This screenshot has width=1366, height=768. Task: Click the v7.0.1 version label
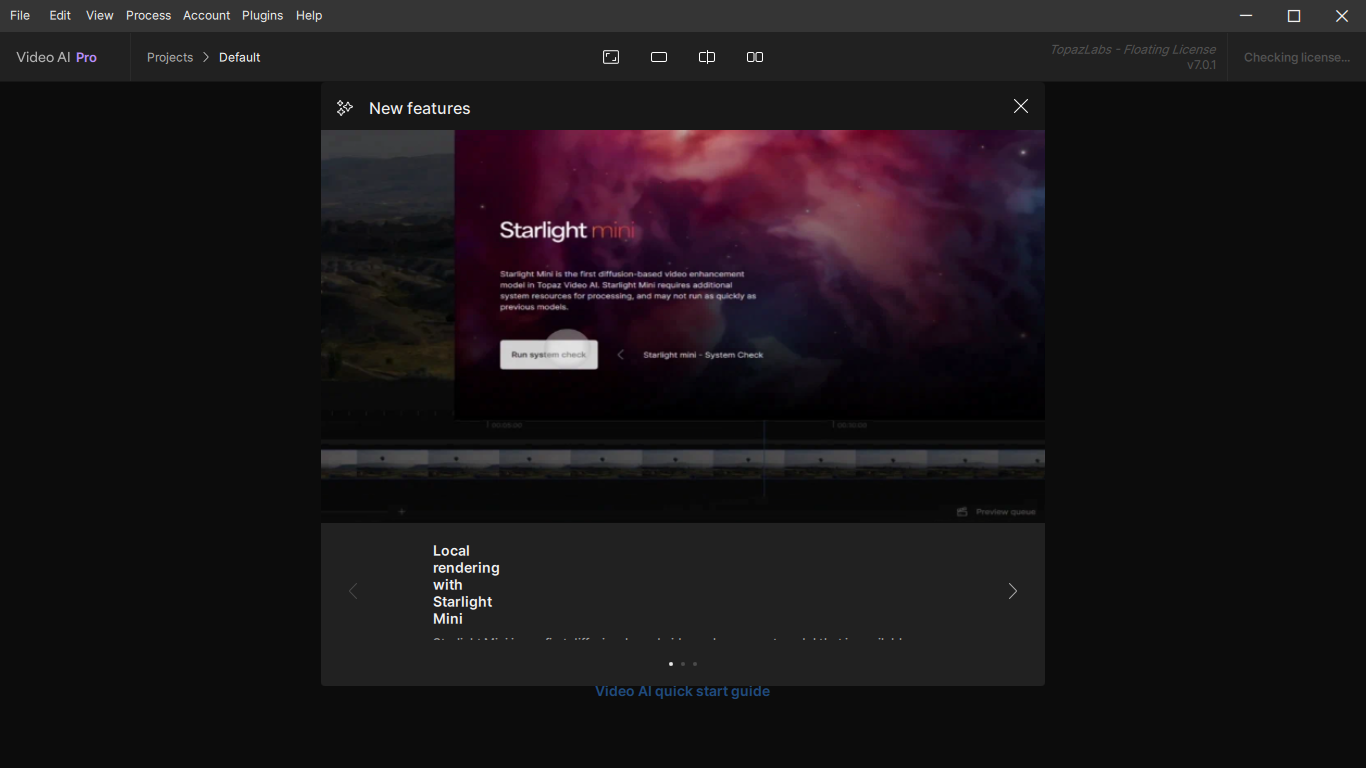click(1201, 65)
